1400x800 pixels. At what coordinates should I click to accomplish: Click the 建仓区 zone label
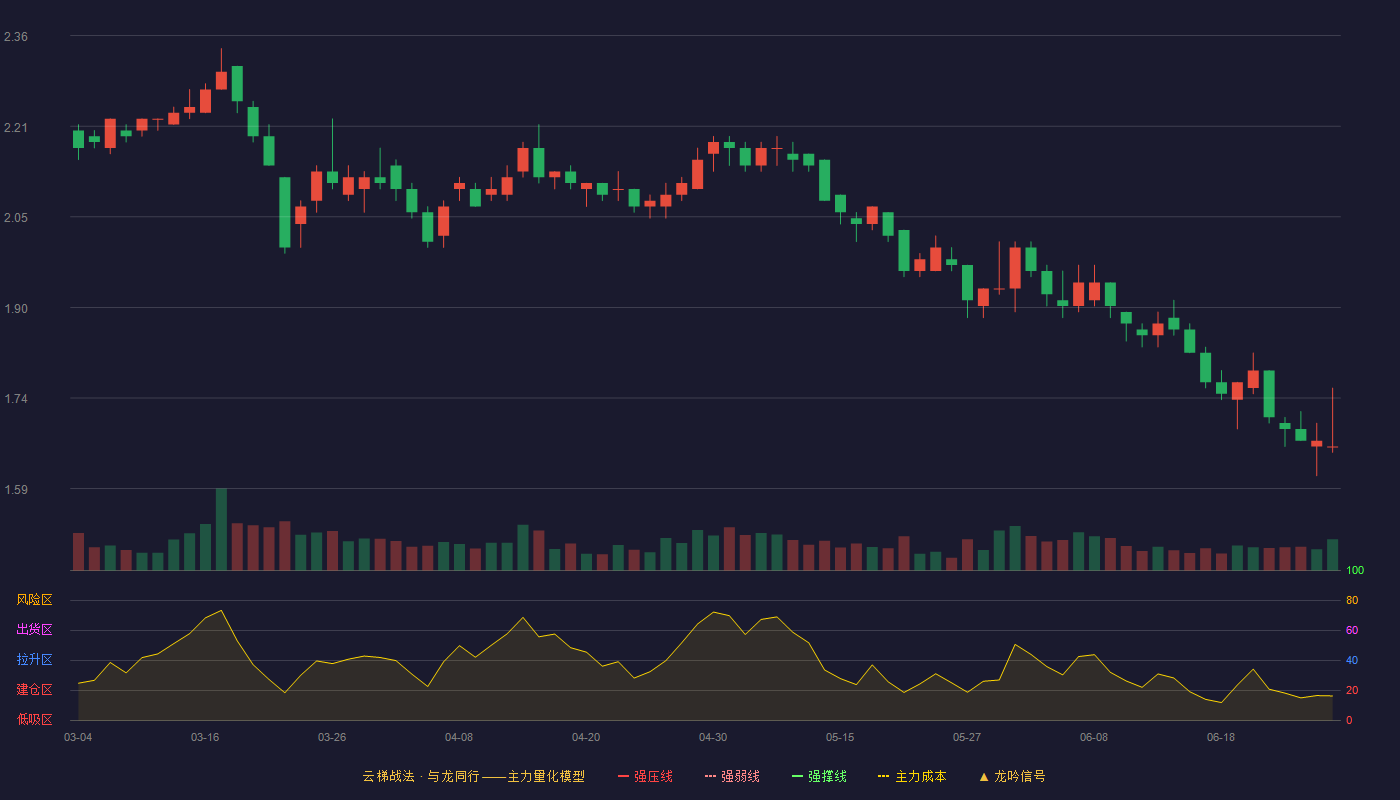coord(35,690)
